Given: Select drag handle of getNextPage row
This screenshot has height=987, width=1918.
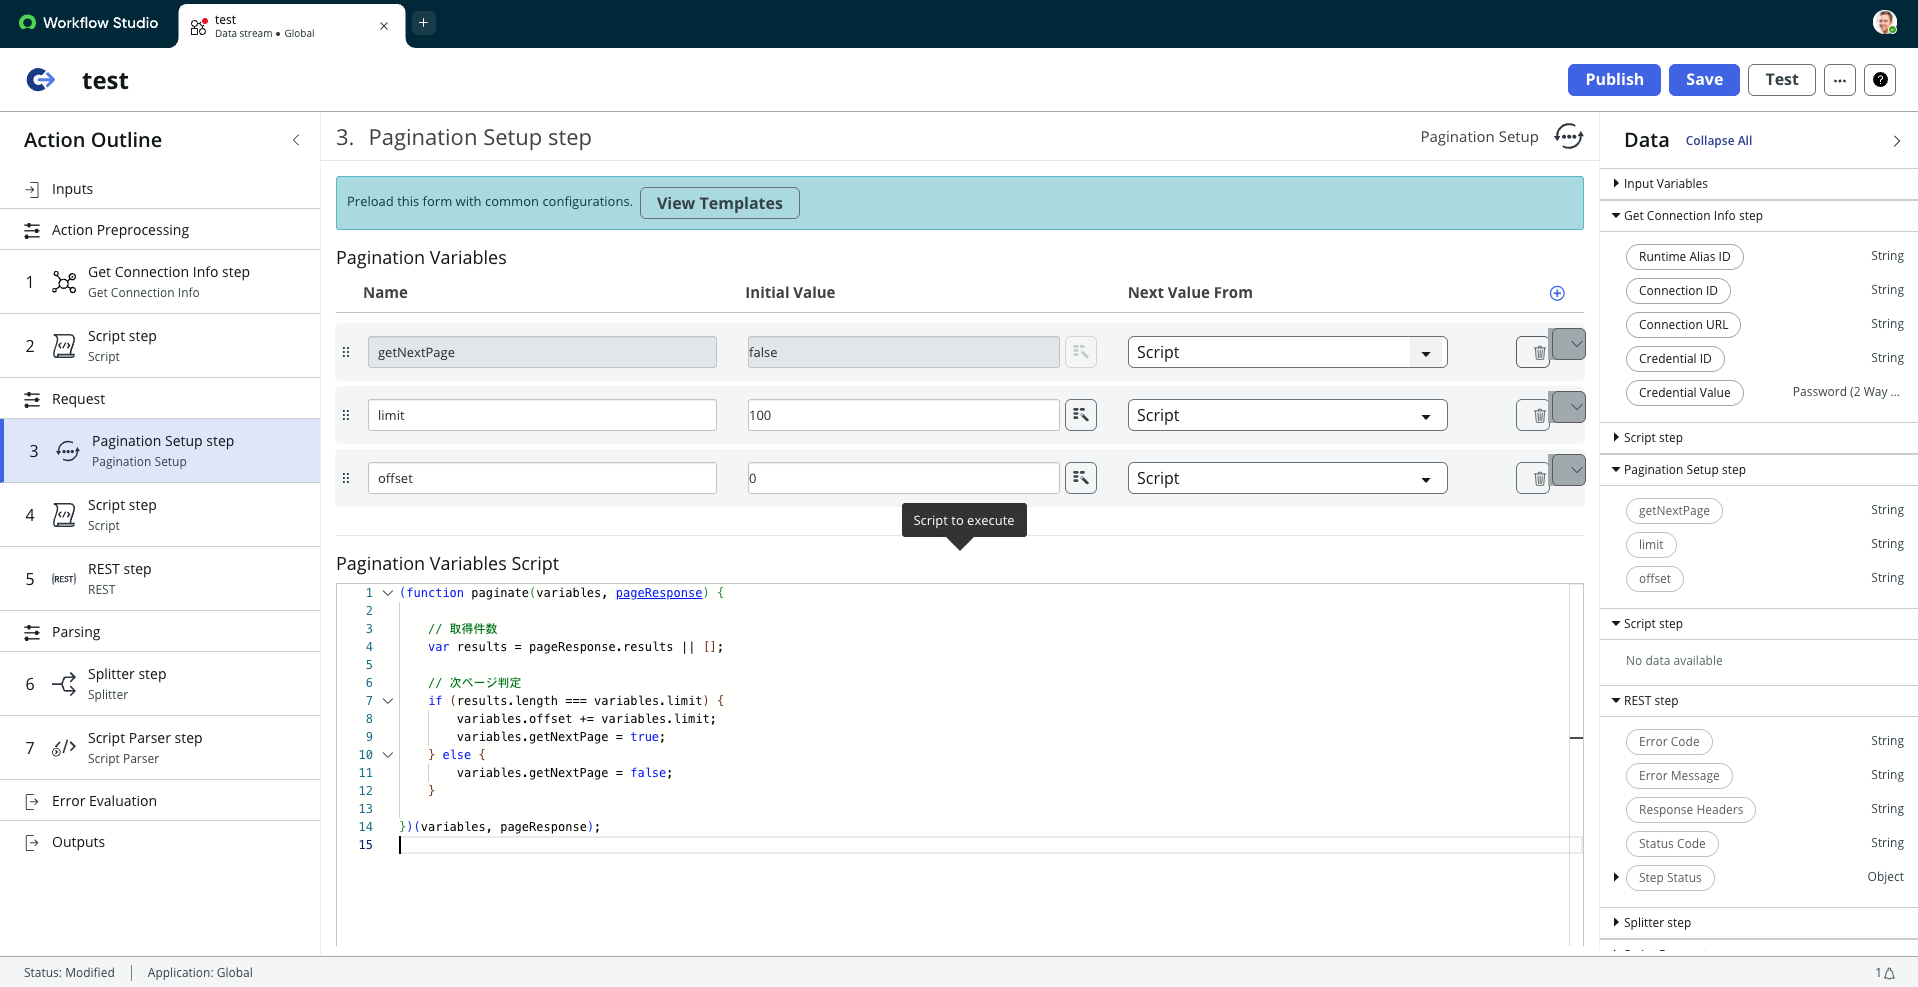Looking at the screenshot, I should 346,352.
